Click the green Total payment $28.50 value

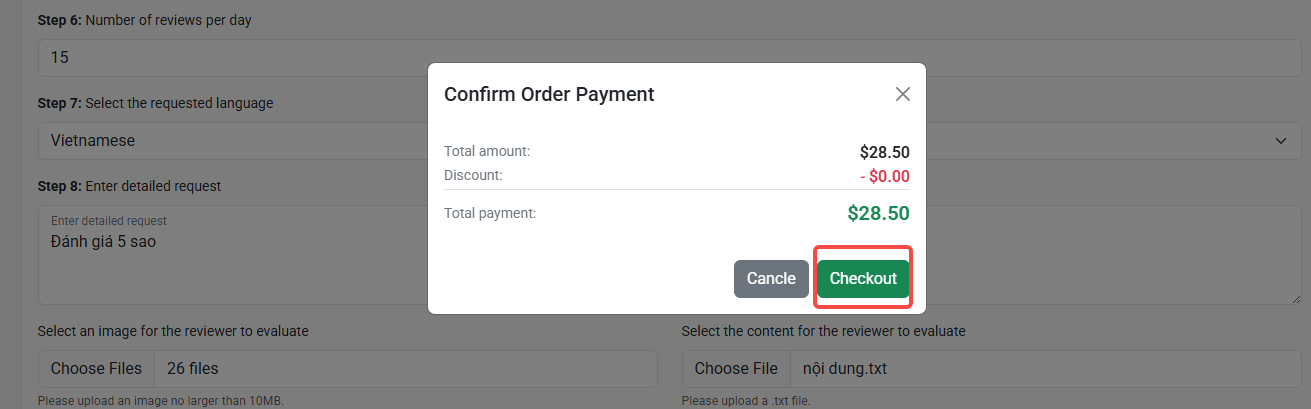(878, 213)
